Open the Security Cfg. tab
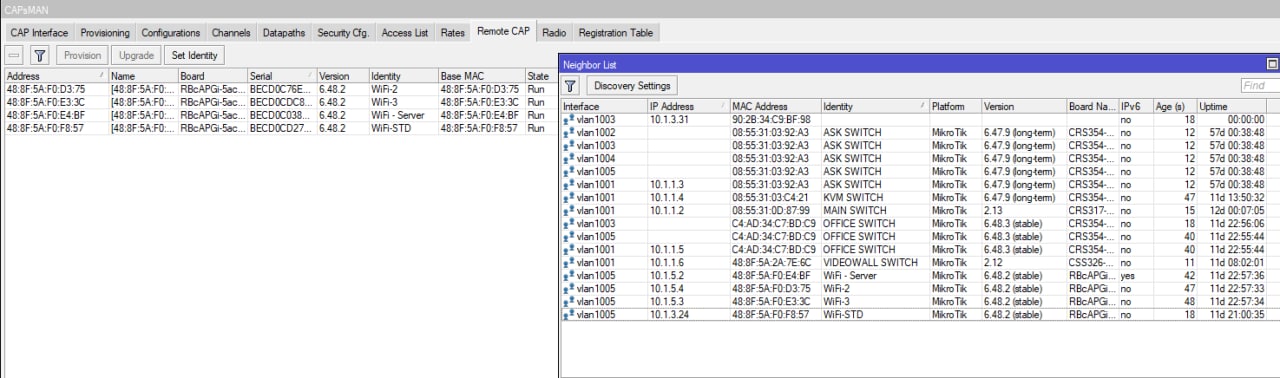This screenshot has height=378, width=1280. (343, 33)
